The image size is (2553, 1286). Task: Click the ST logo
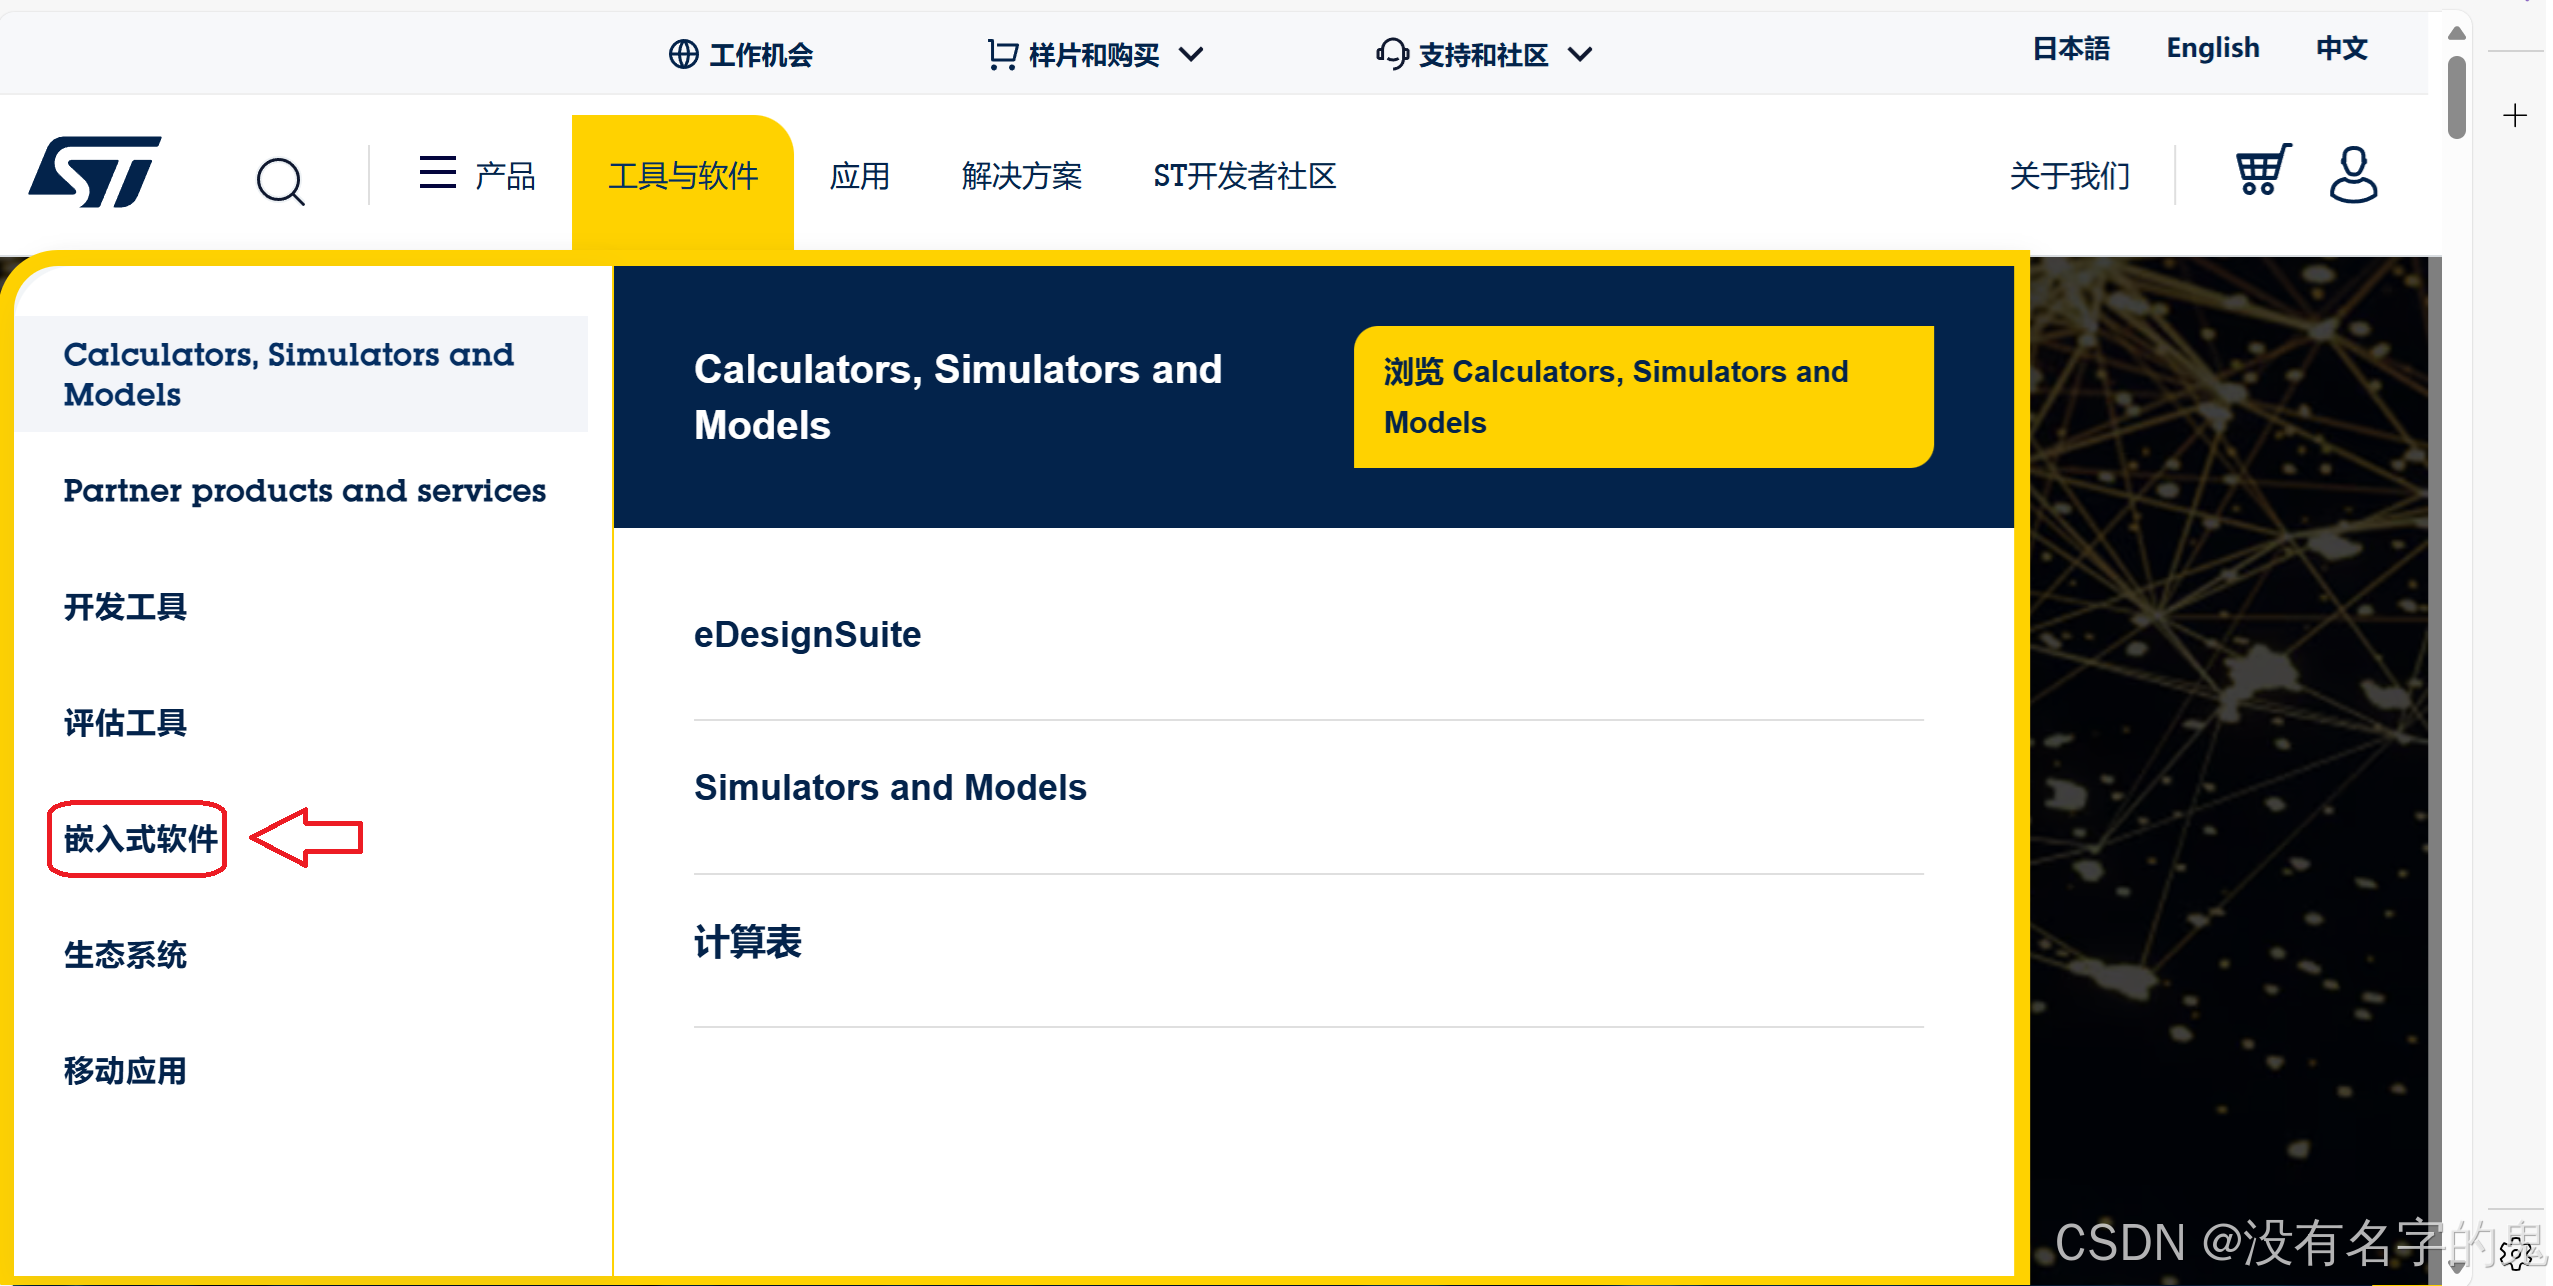(x=95, y=172)
